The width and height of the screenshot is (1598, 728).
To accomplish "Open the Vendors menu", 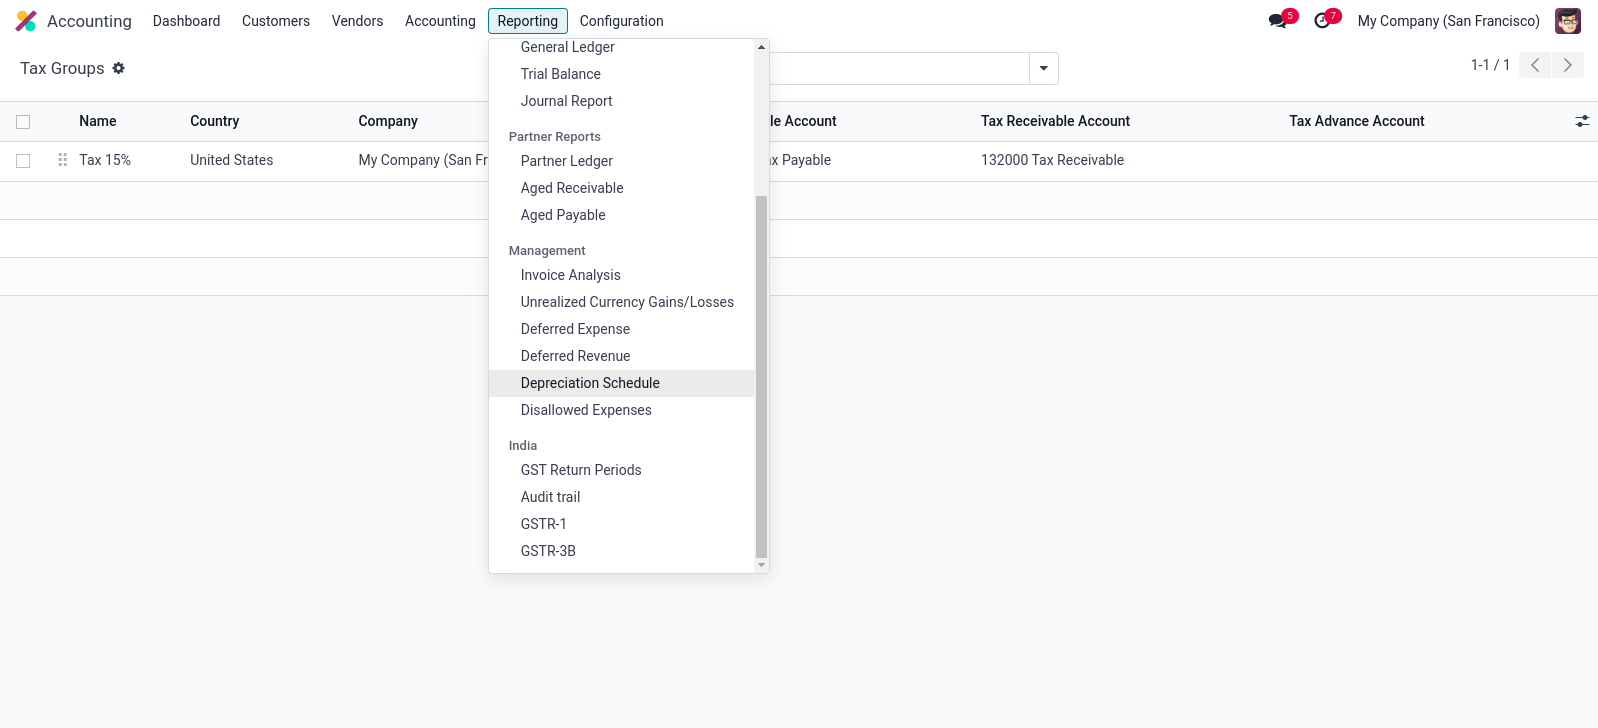I will coord(357,21).
